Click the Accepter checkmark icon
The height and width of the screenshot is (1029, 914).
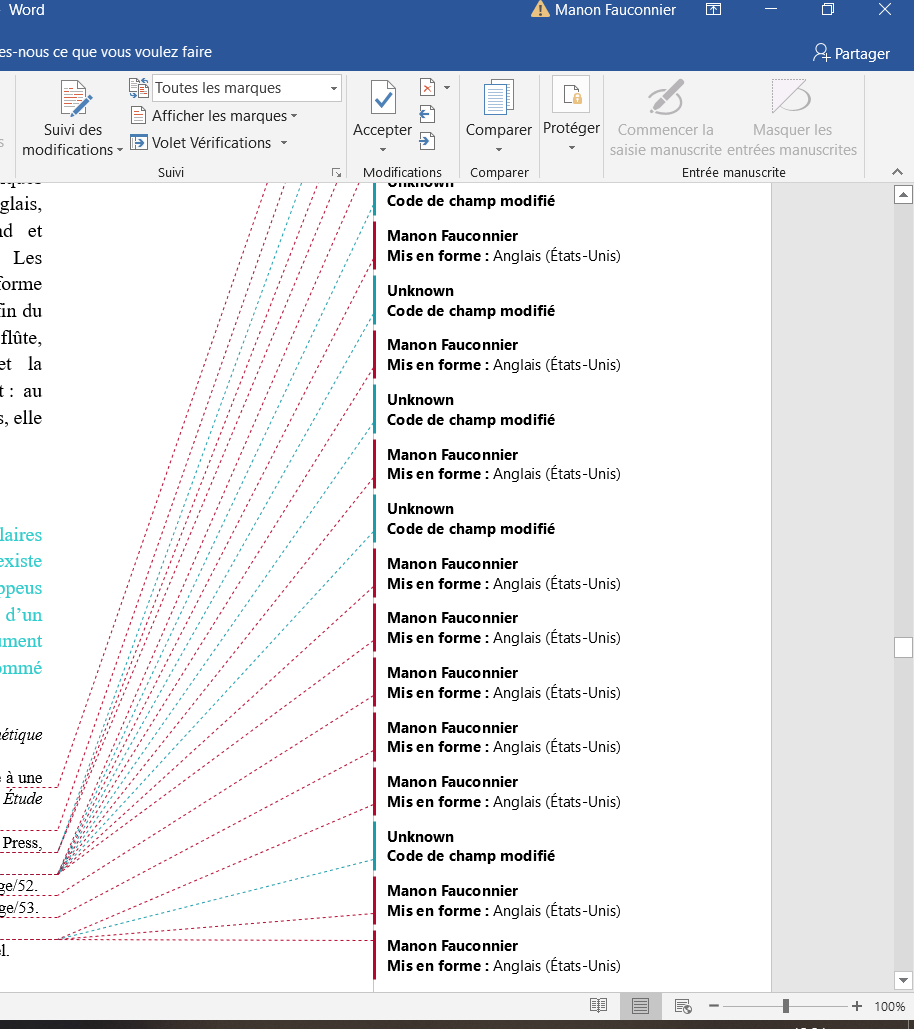383,98
